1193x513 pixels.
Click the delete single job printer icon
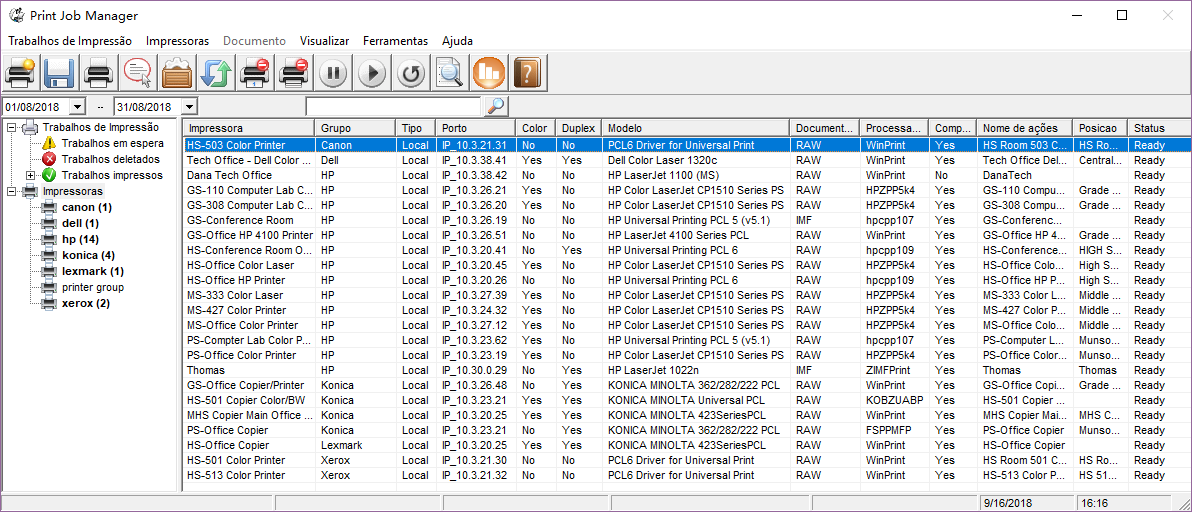pos(255,73)
